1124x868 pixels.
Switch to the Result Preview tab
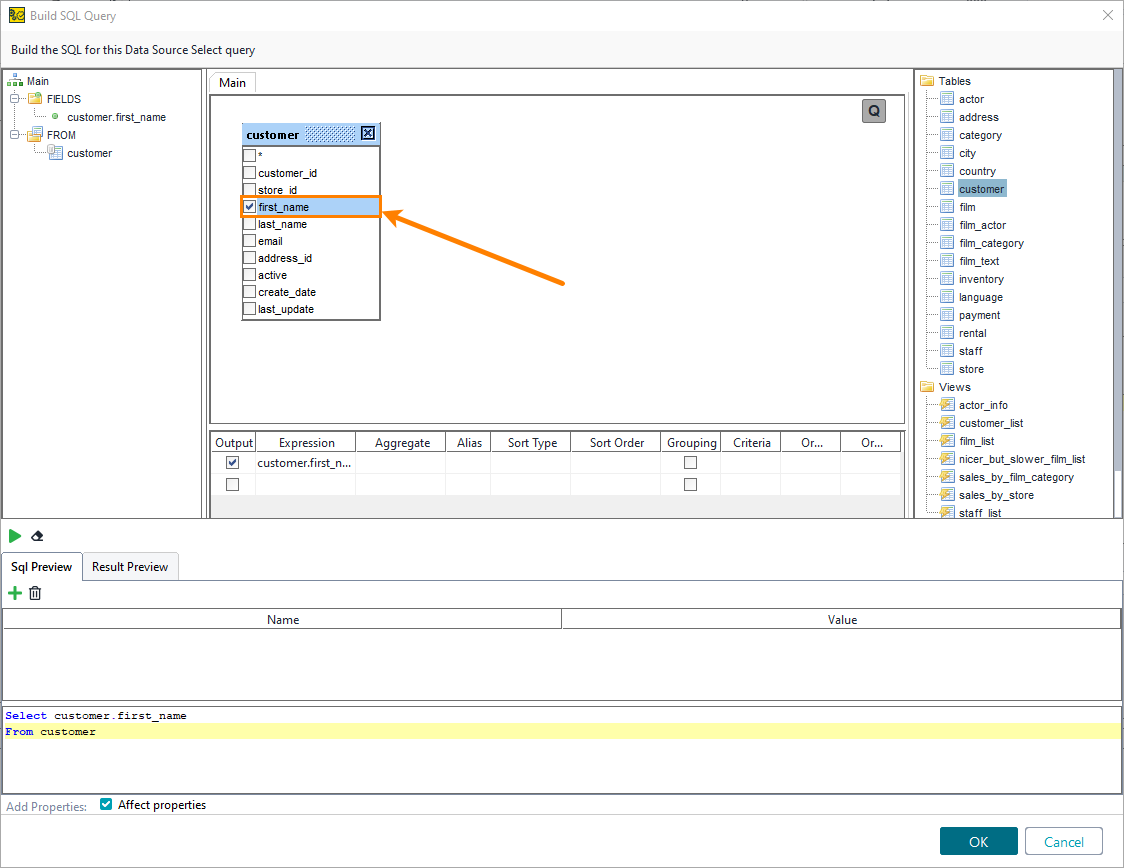pos(130,566)
